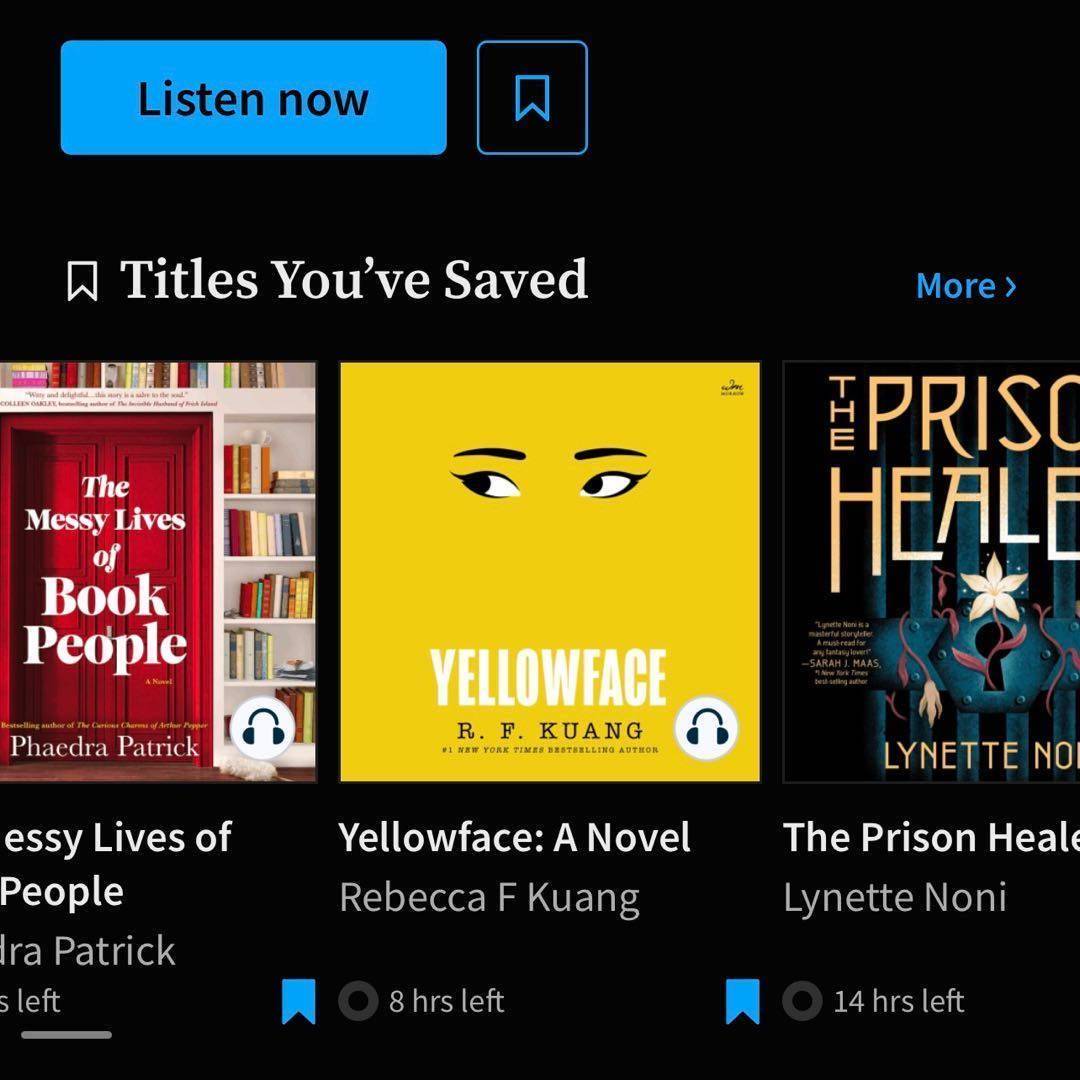Screen dimensions: 1080x1080
Task: Tap the Listen now button
Action: pos(253,98)
